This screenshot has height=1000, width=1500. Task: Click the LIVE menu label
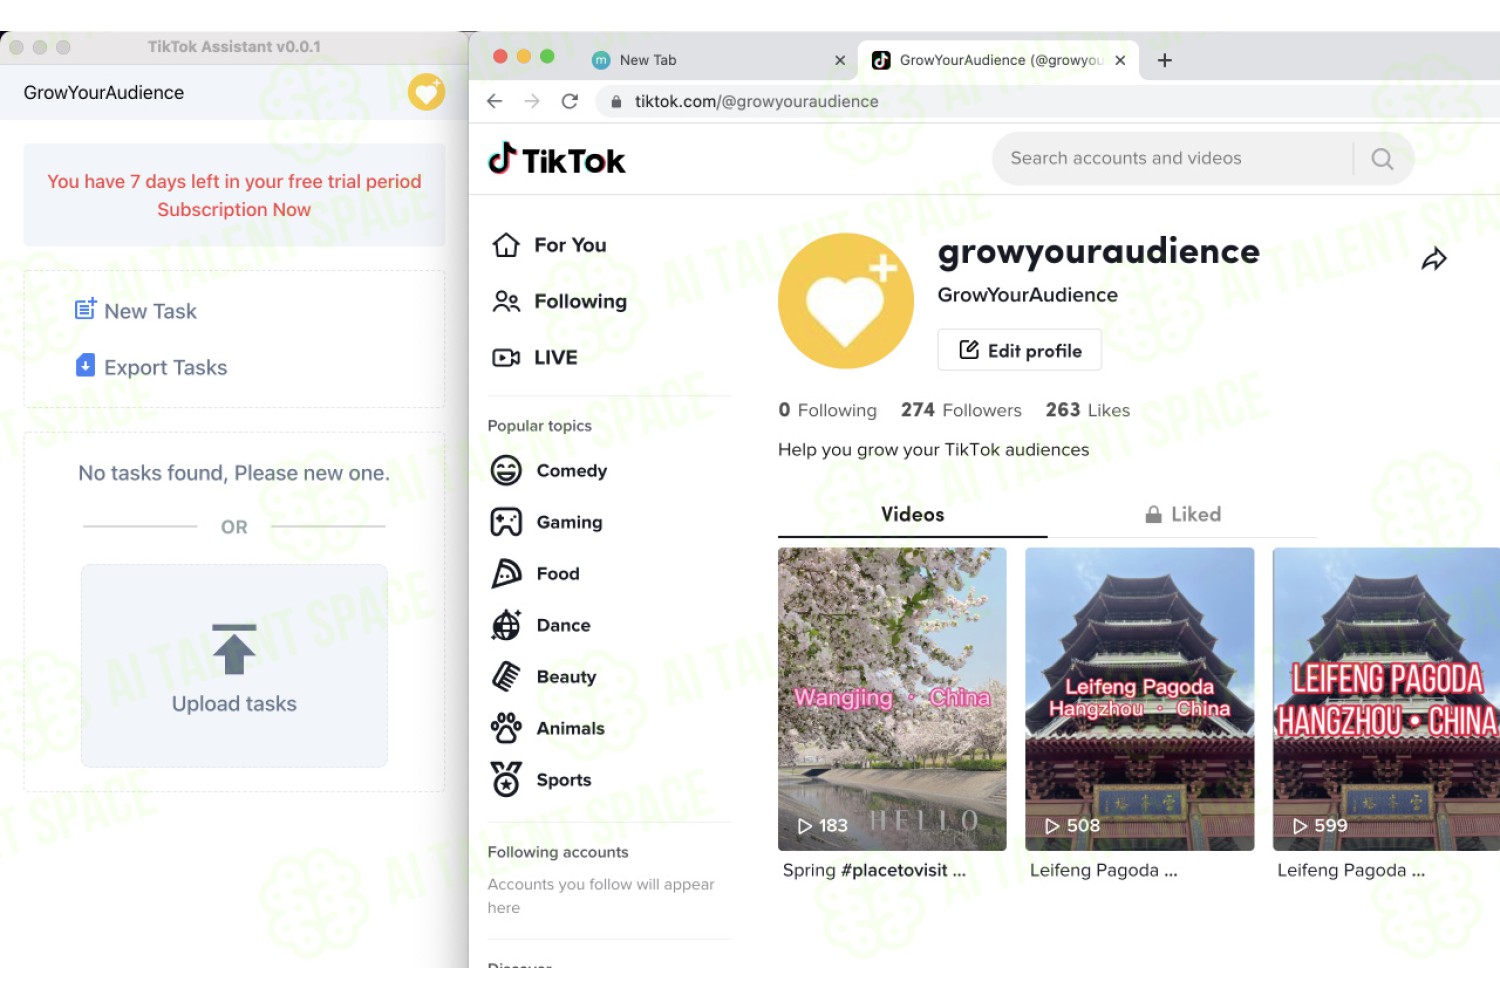pos(556,357)
